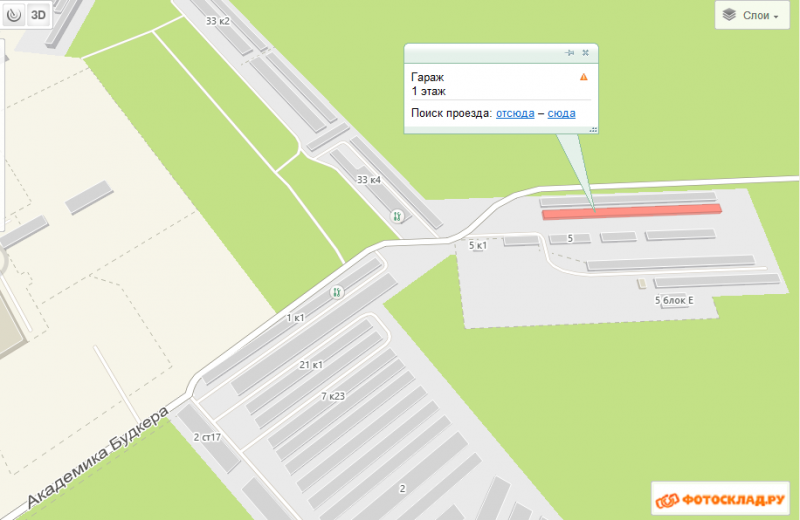Click the Академика Будкера street label

click(97, 457)
